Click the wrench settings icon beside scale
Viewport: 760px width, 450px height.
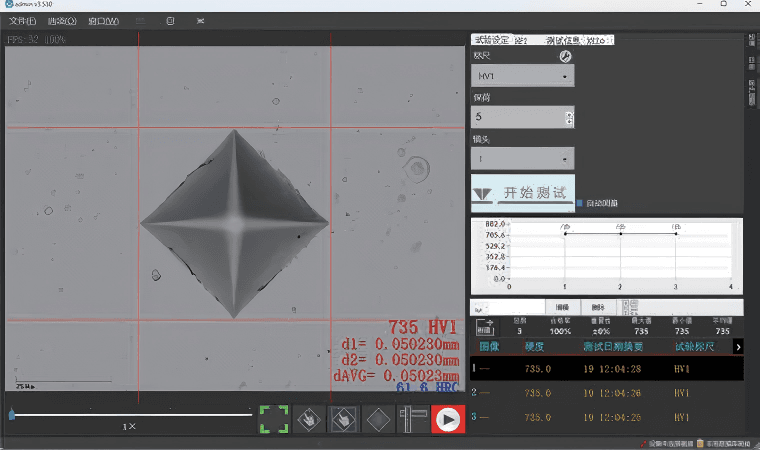point(565,56)
